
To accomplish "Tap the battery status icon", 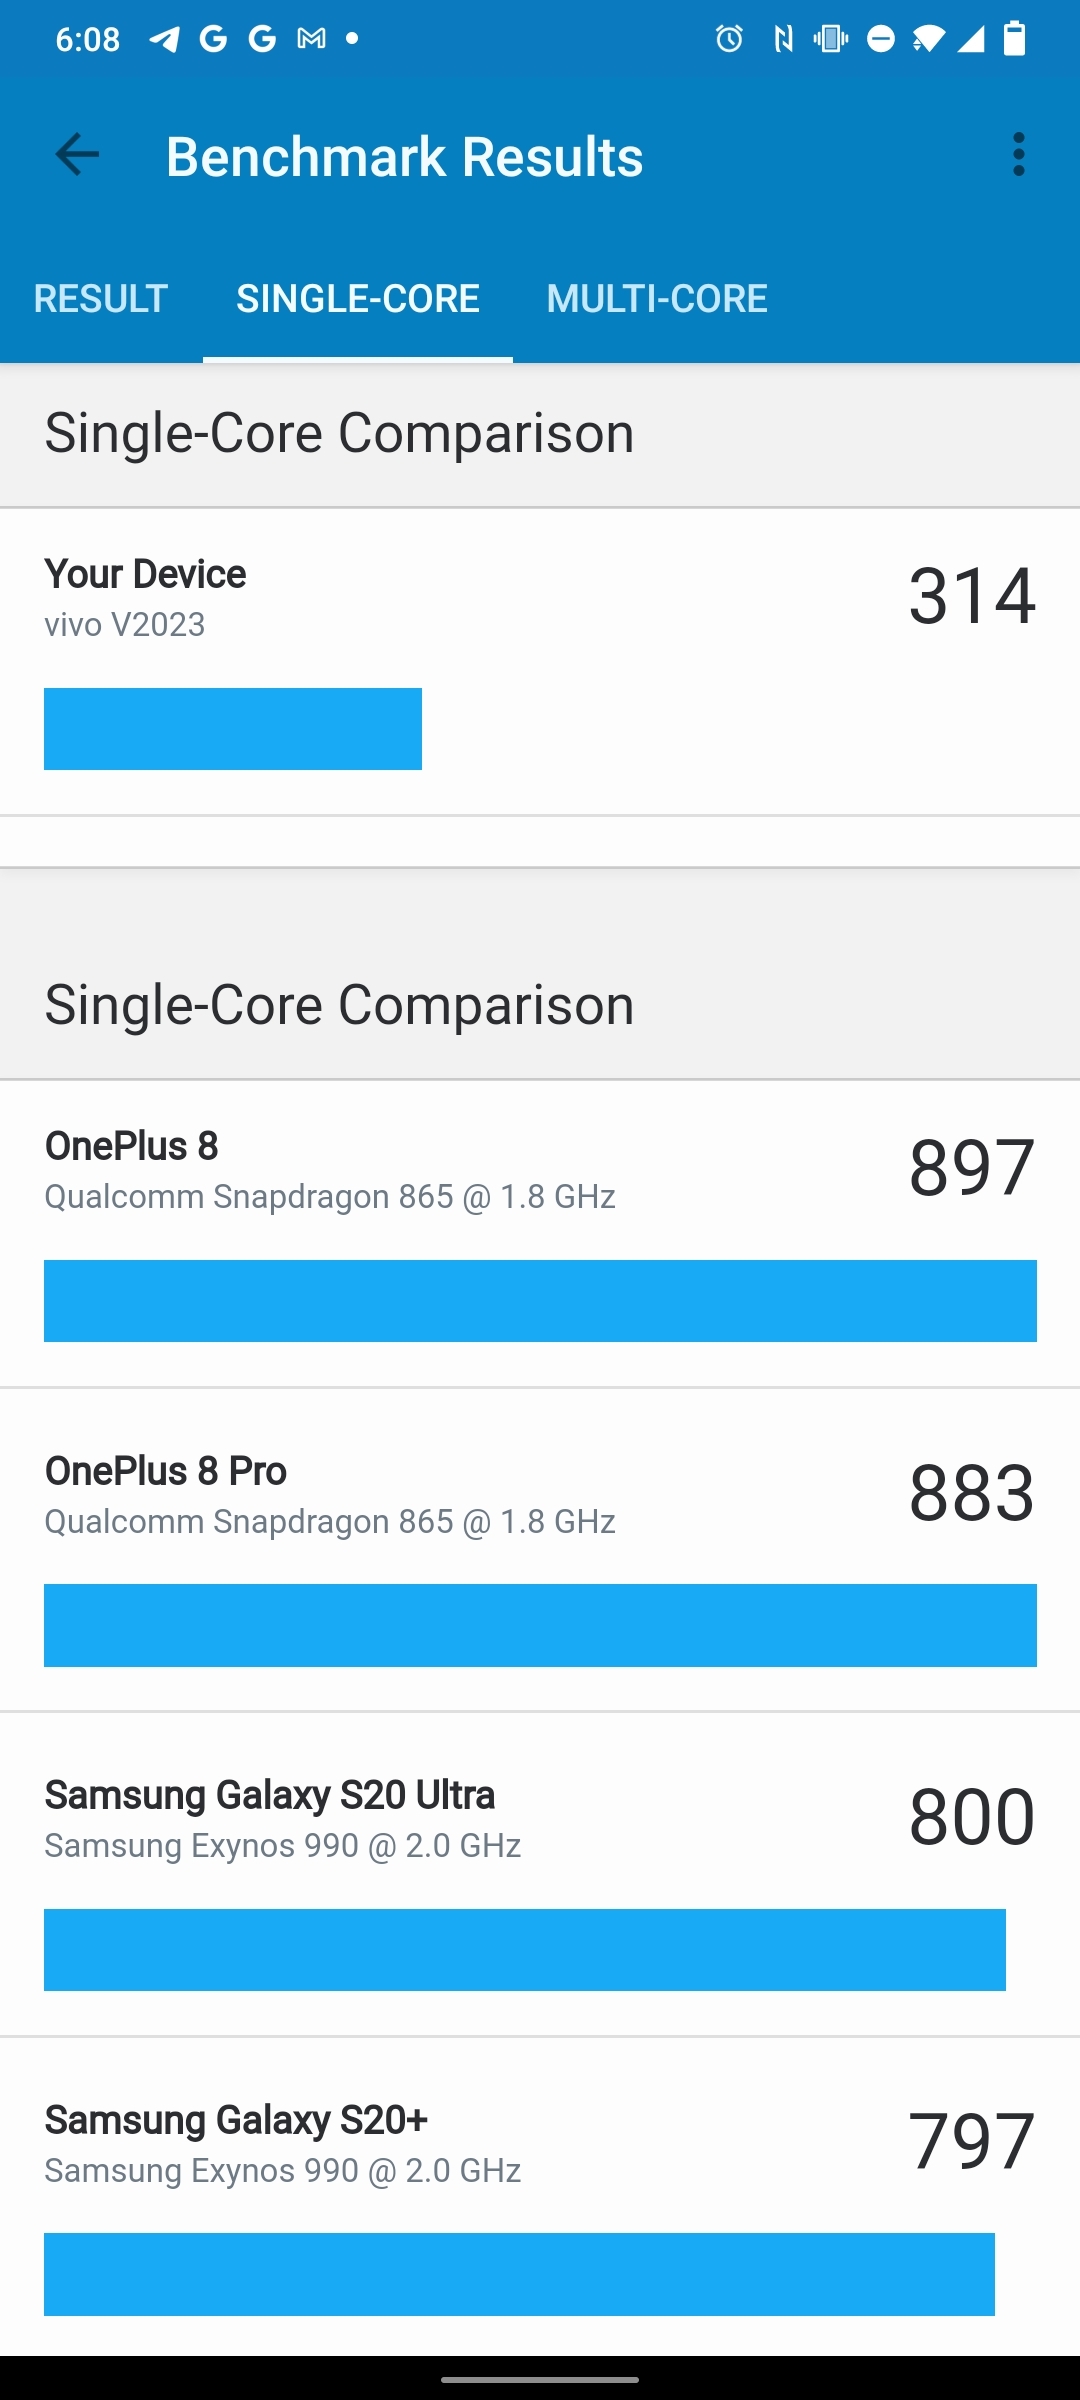I will coord(1014,39).
